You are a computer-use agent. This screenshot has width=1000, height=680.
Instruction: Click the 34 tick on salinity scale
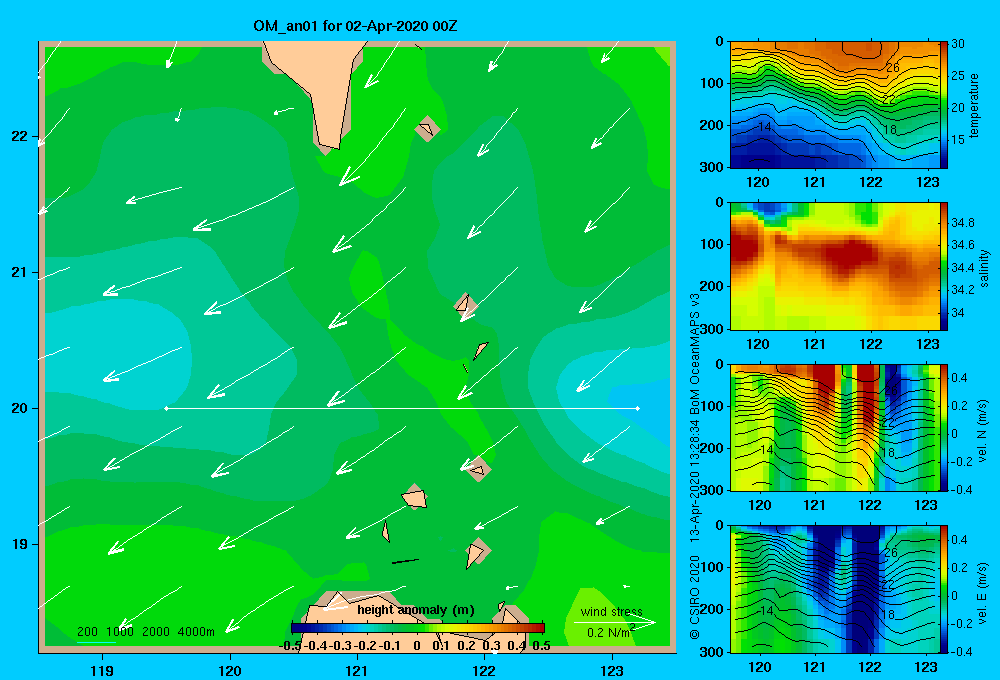click(958, 313)
